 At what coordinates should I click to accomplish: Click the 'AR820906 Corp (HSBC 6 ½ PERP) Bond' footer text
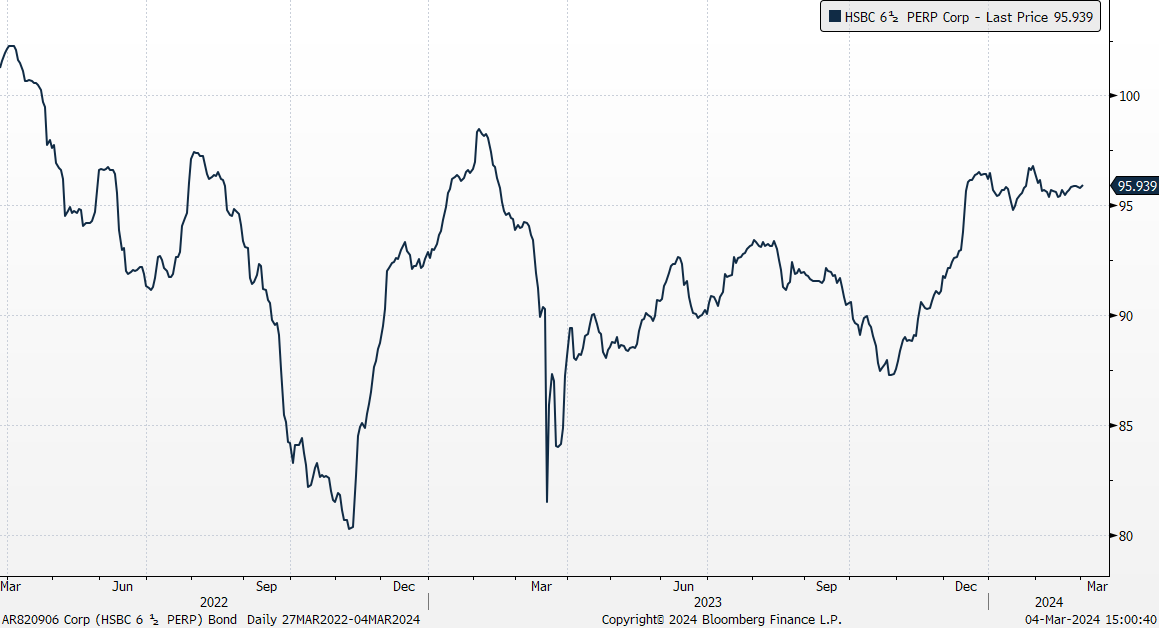coord(120,620)
